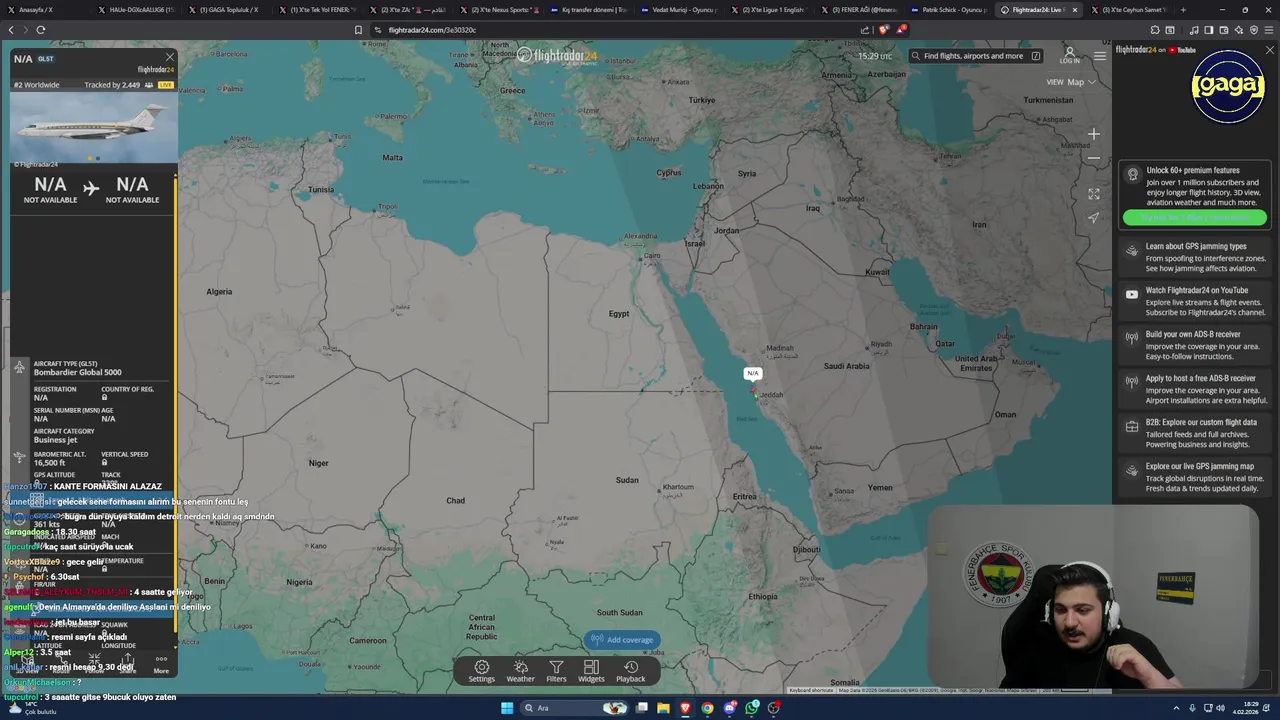The height and width of the screenshot is (720, 1280).
Task: Close the Flightradar24 YouTube side panel
Action: [1270, 49]
